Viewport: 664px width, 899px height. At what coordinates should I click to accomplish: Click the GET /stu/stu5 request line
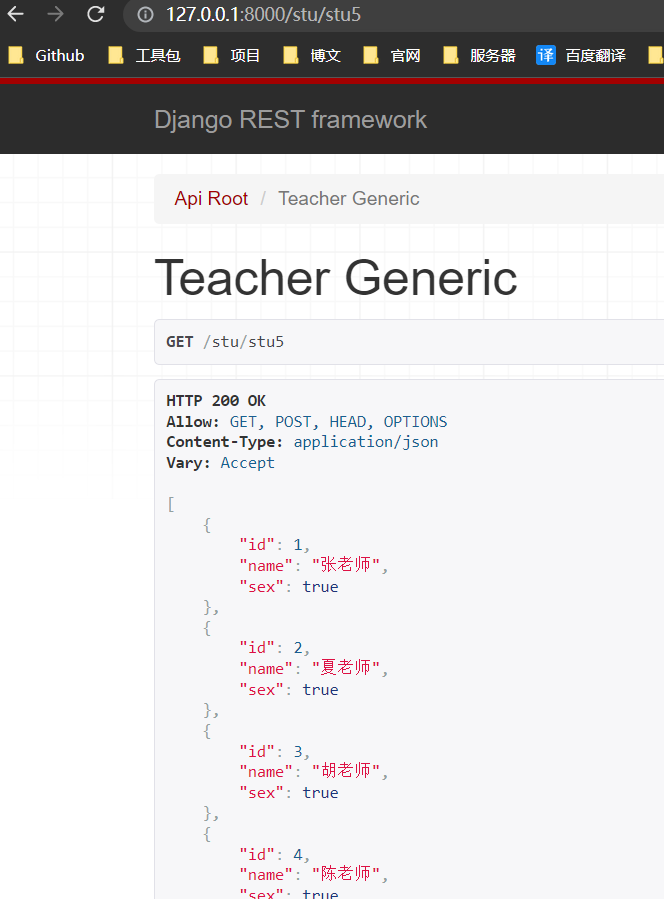225,342
